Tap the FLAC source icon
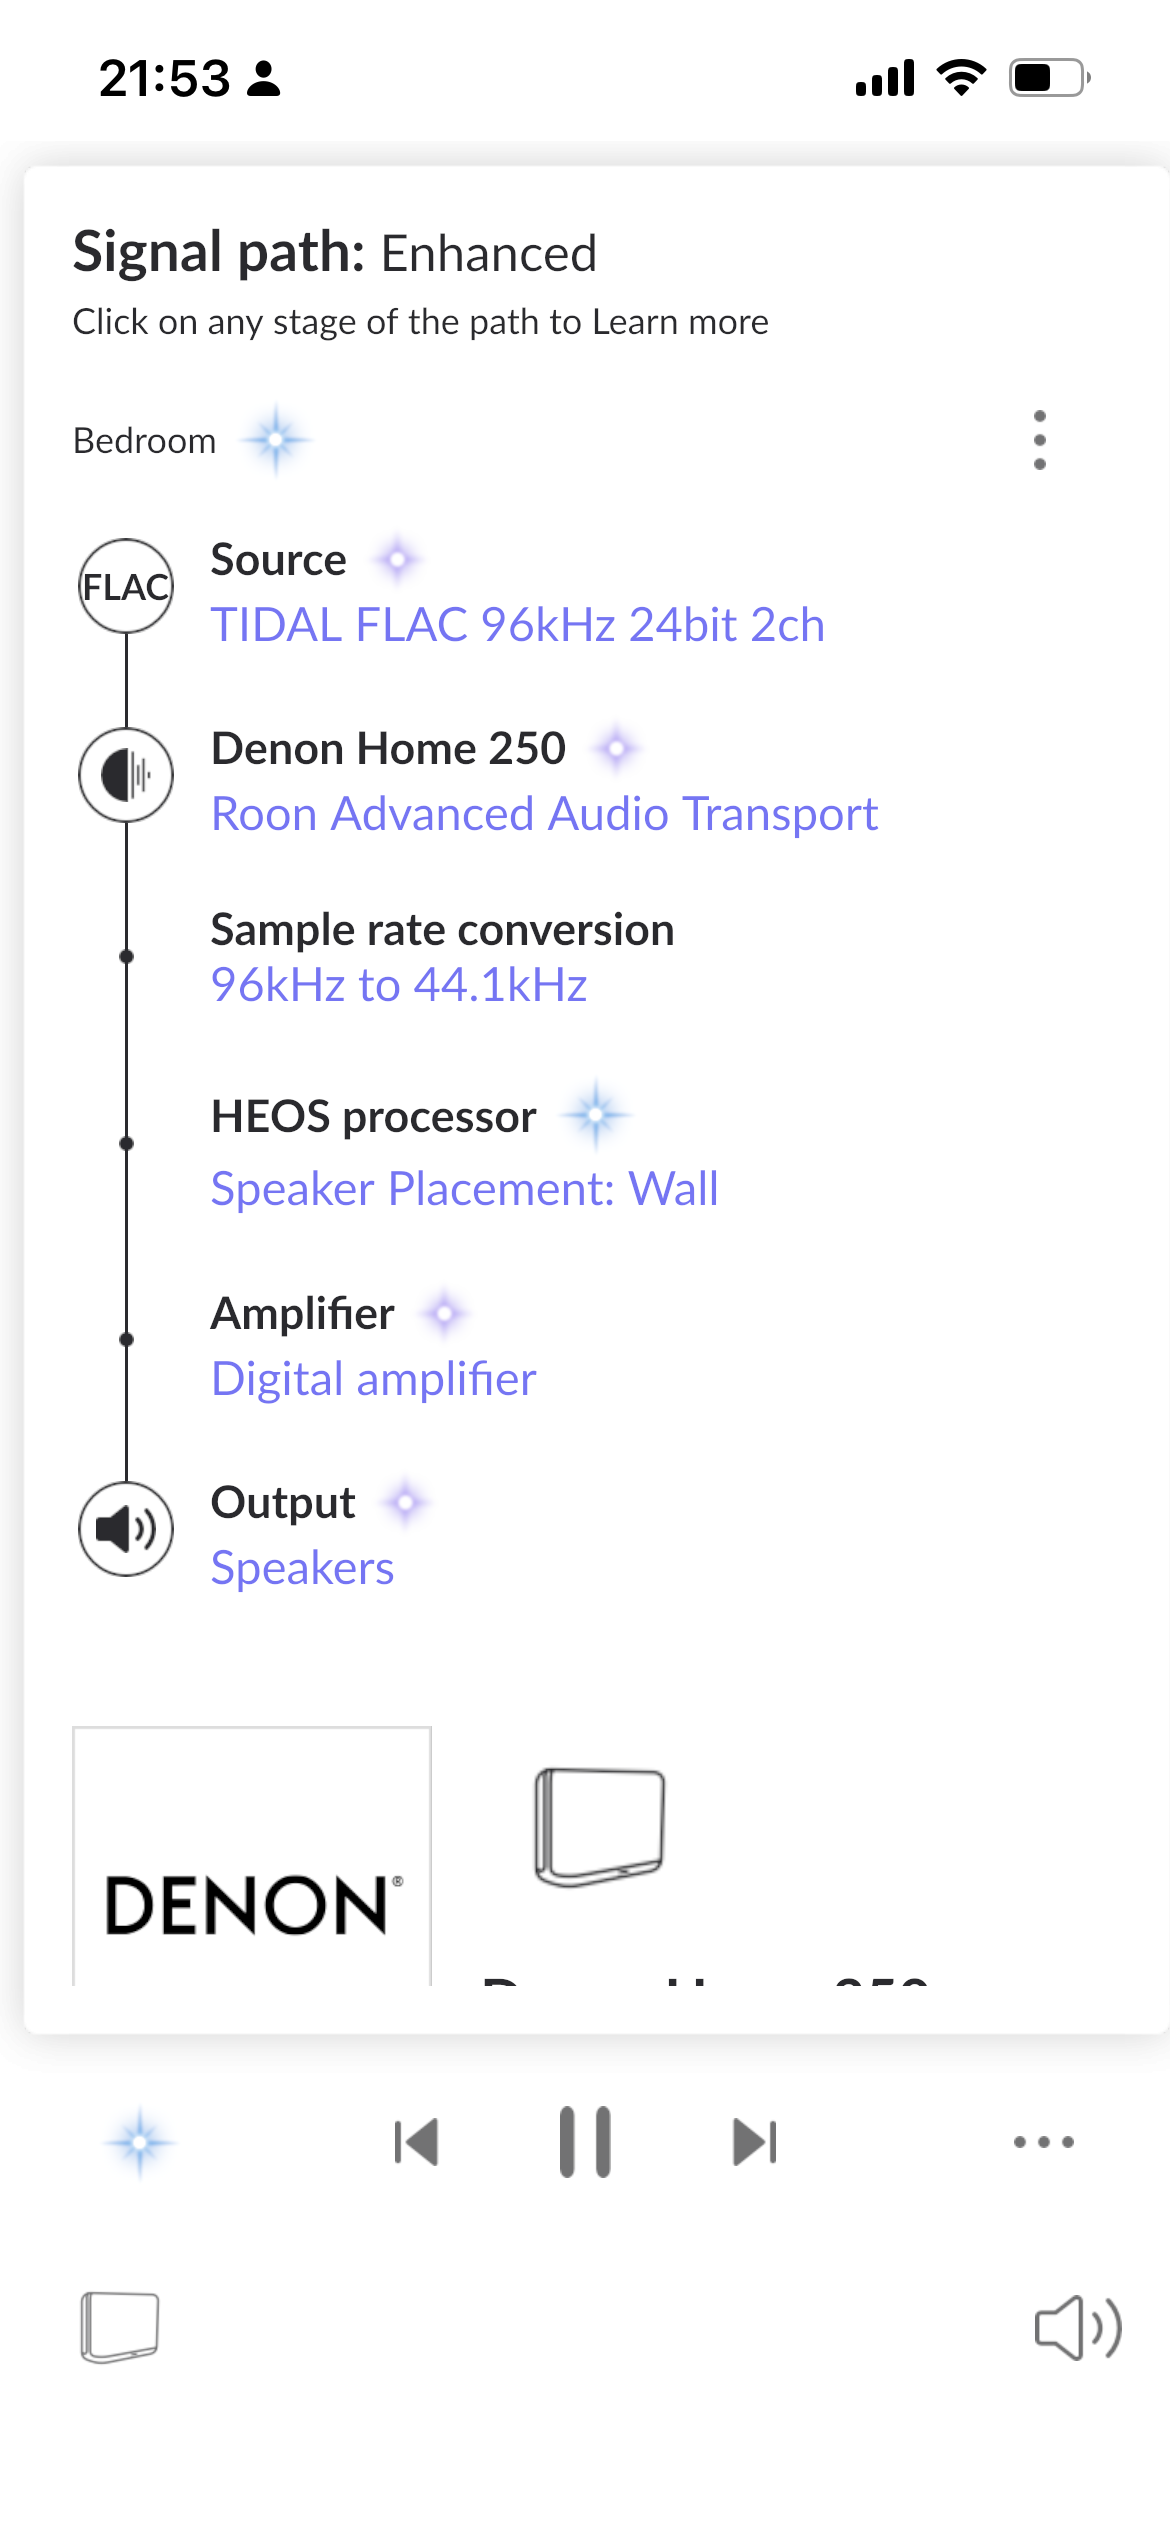 pyautogui.click(x=126, y=586)
